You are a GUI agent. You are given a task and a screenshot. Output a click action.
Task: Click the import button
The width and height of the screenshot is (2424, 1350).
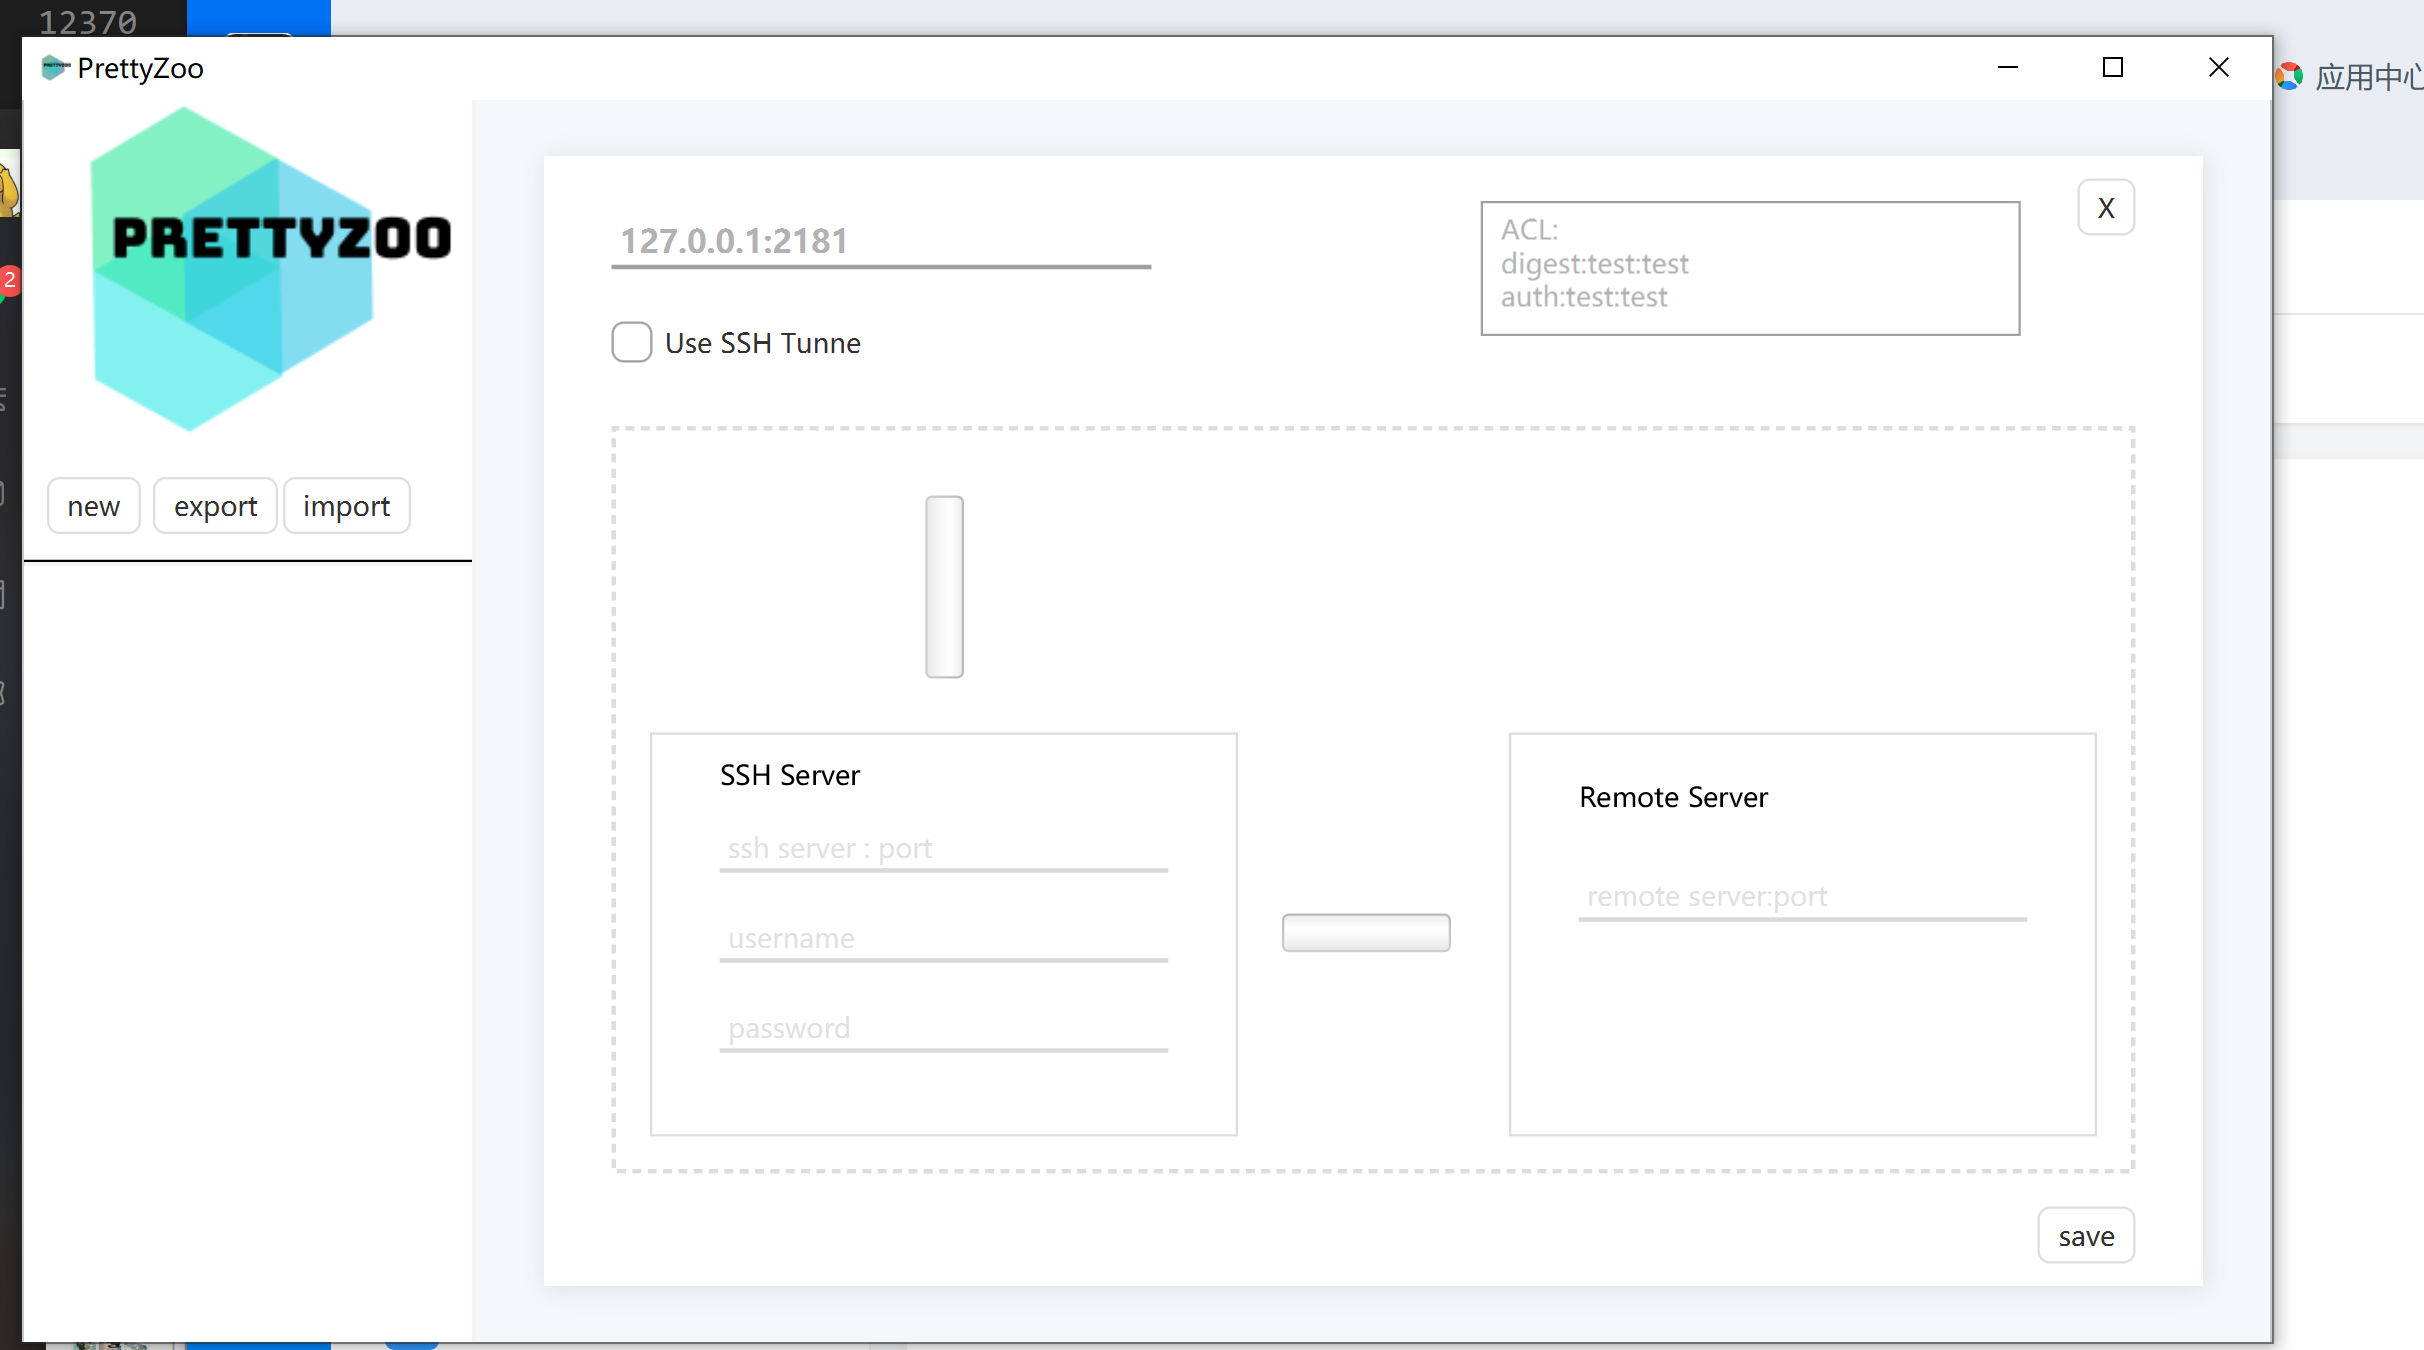346,506
